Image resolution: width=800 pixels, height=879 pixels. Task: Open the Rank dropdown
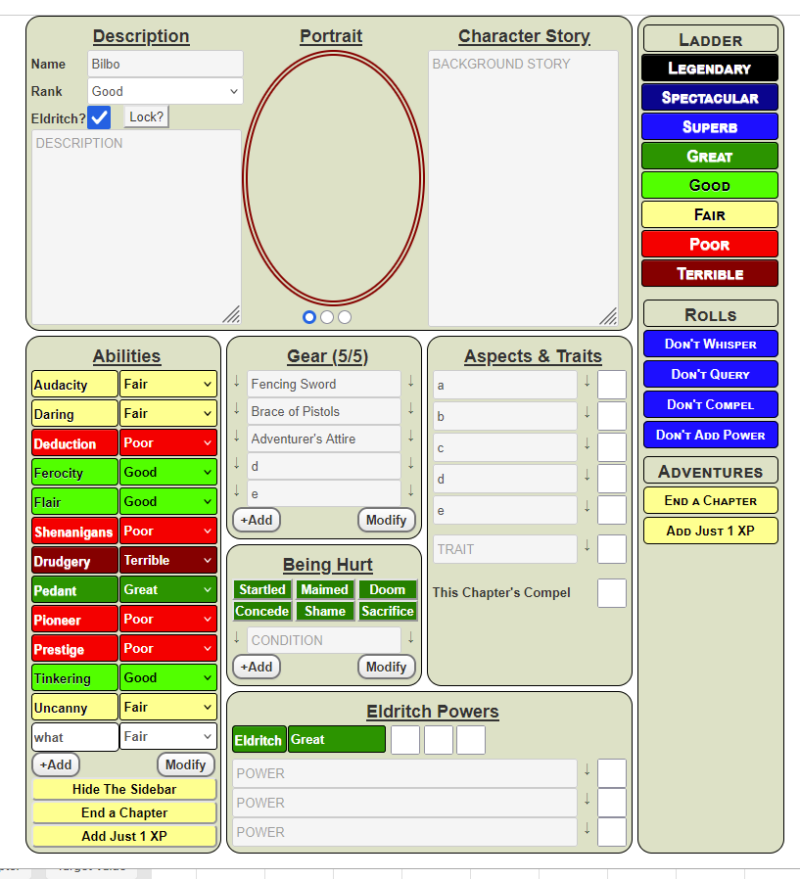coord(165,91)
